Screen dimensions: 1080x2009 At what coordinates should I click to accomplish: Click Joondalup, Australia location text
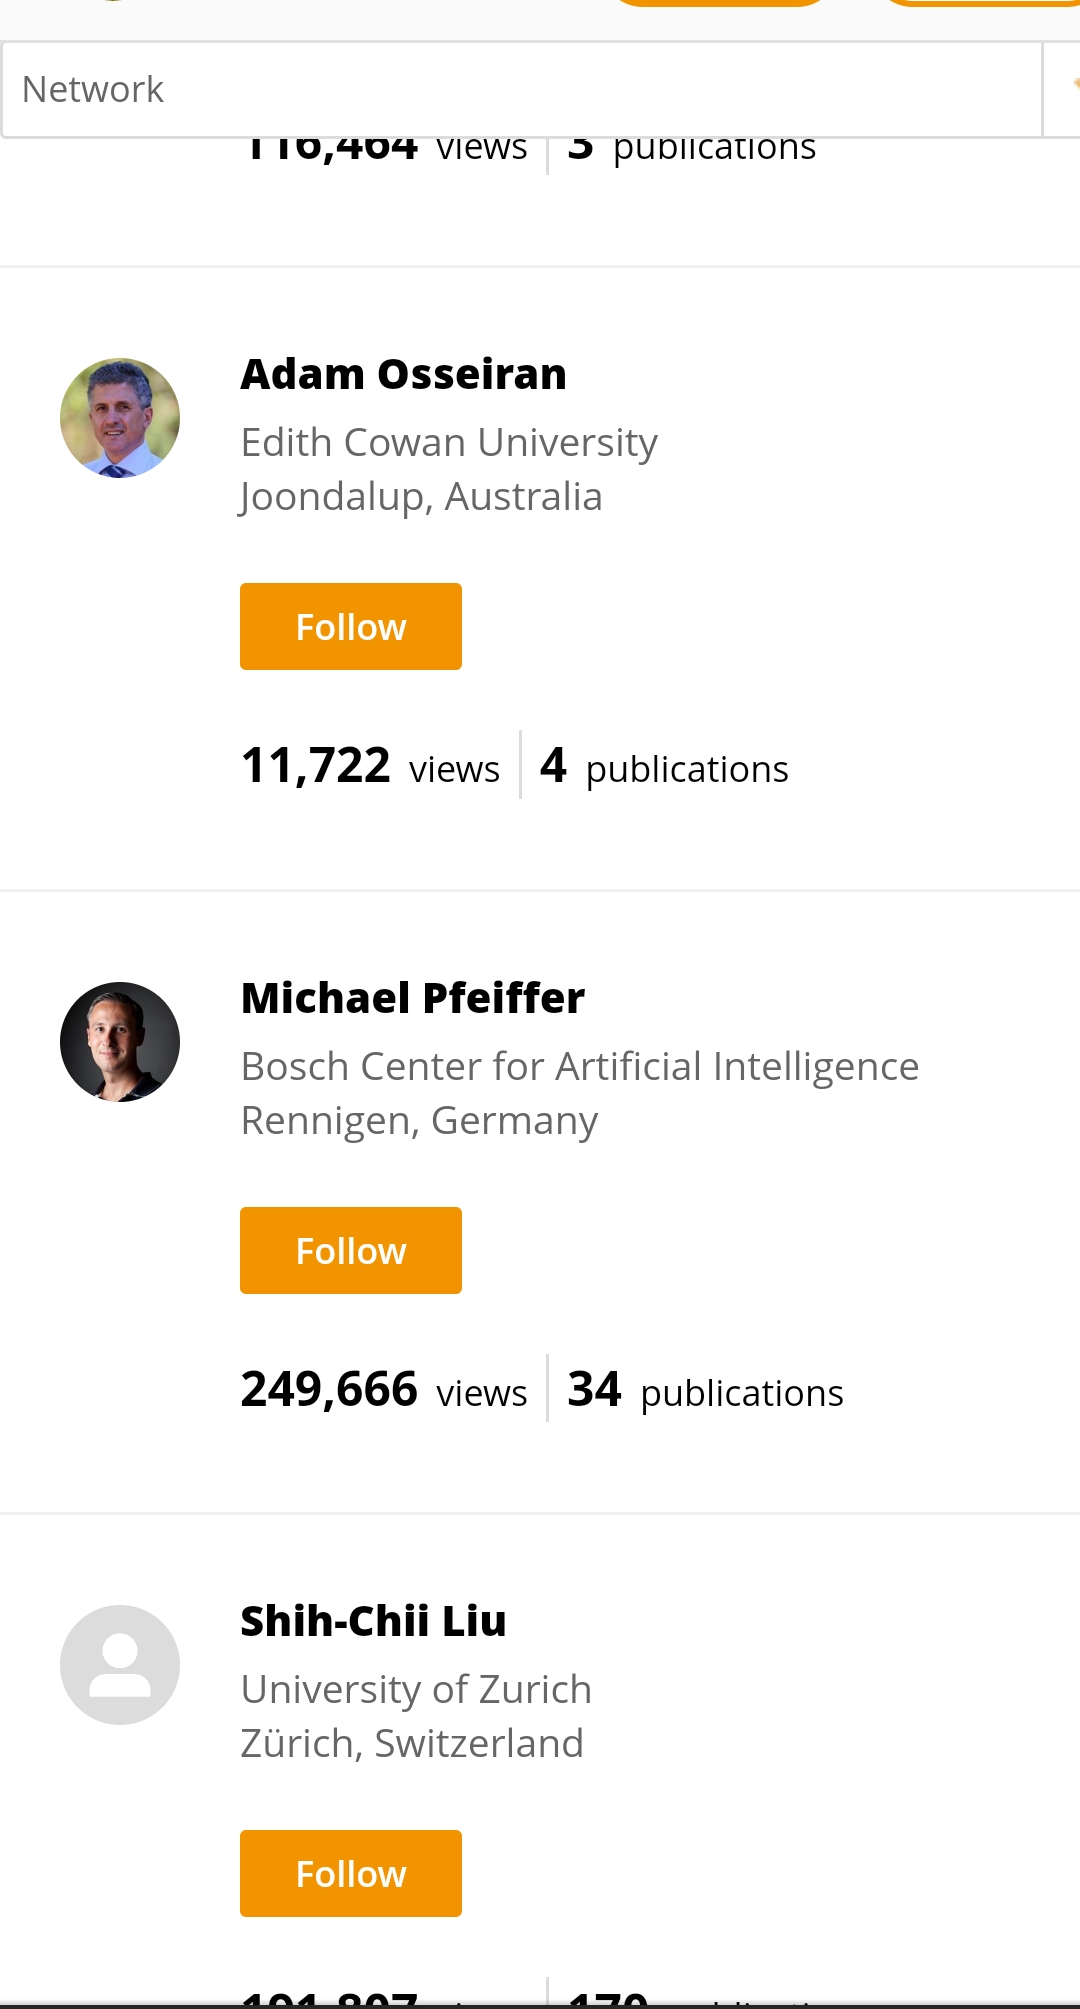tap(421, 497)
